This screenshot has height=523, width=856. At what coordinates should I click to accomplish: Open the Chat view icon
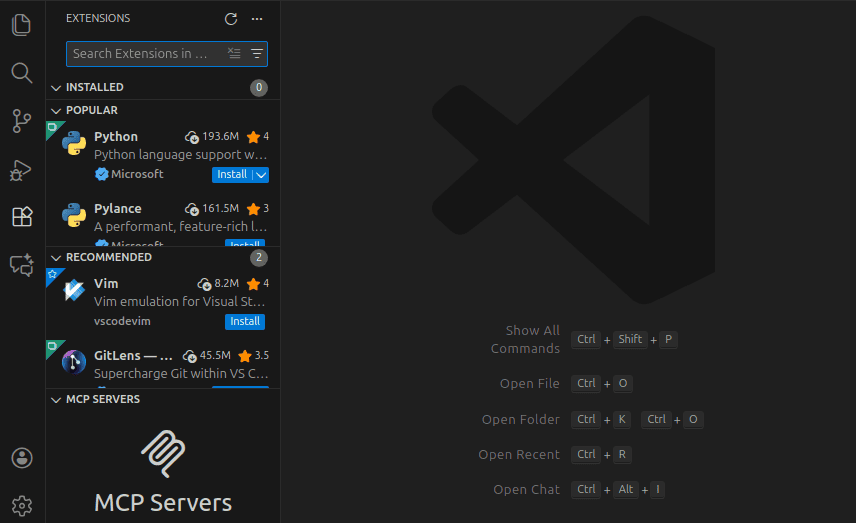click(x=22, y=265)
